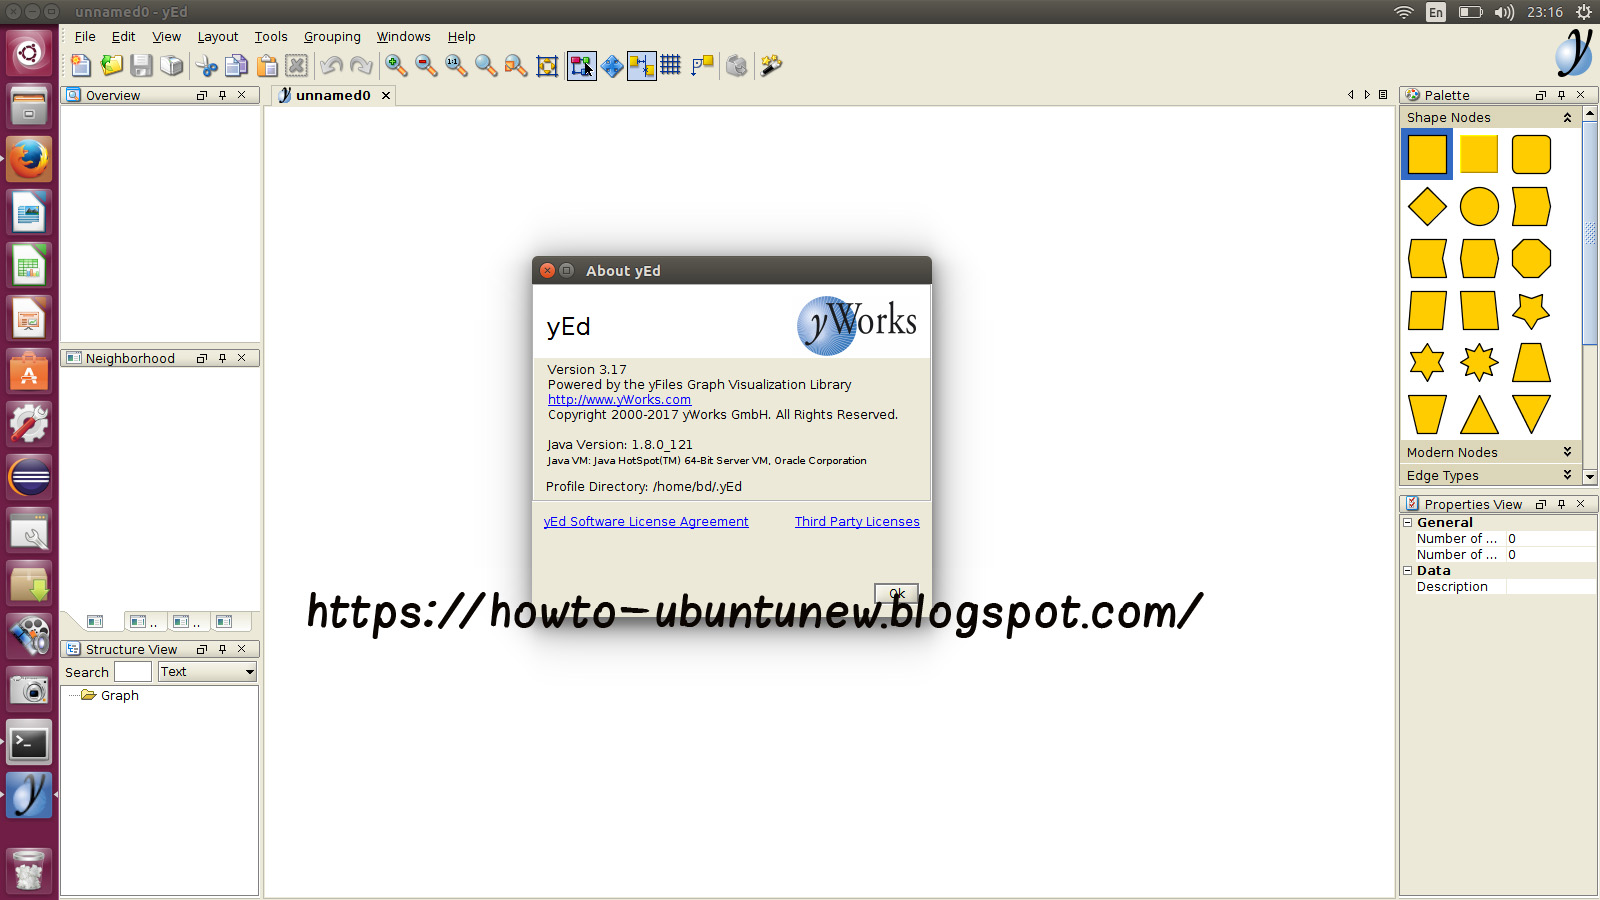Create a new document from toolbar

pyautogui.click(x=81, y=66)
